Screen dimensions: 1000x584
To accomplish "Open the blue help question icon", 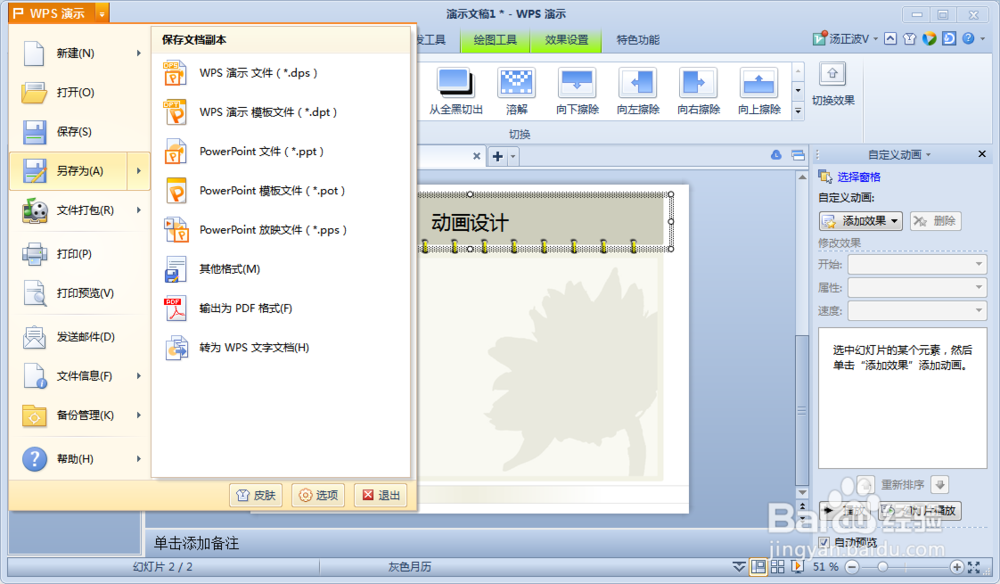I will 968,38.
